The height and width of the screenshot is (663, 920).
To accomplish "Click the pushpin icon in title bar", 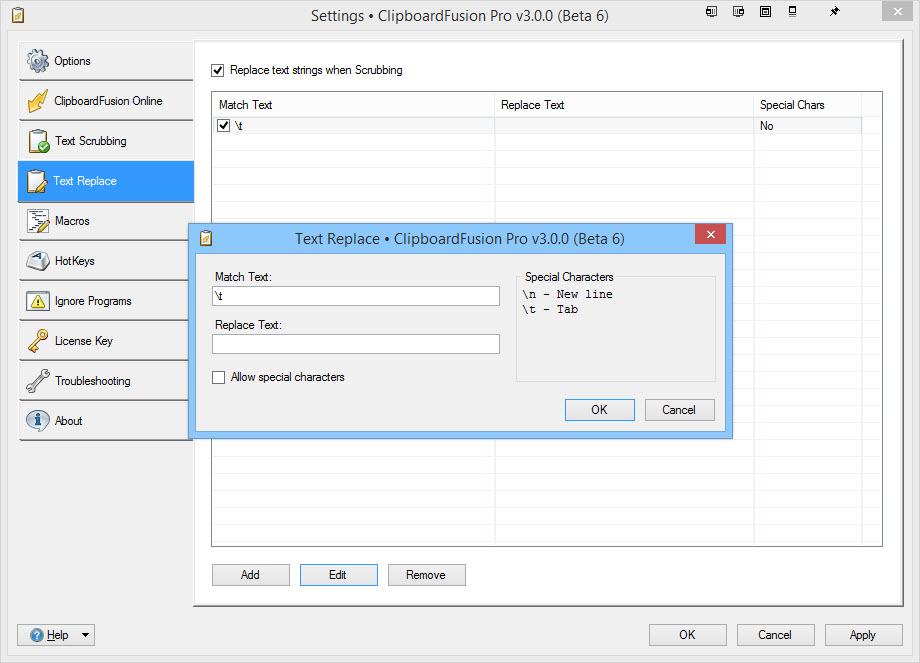I will (x=834, y=12).
